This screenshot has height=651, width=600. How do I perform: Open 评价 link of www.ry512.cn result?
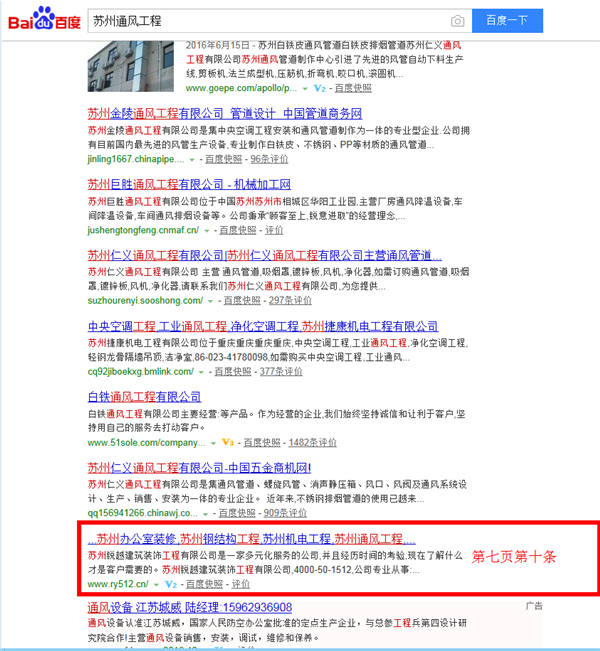(x=240, y=584)
